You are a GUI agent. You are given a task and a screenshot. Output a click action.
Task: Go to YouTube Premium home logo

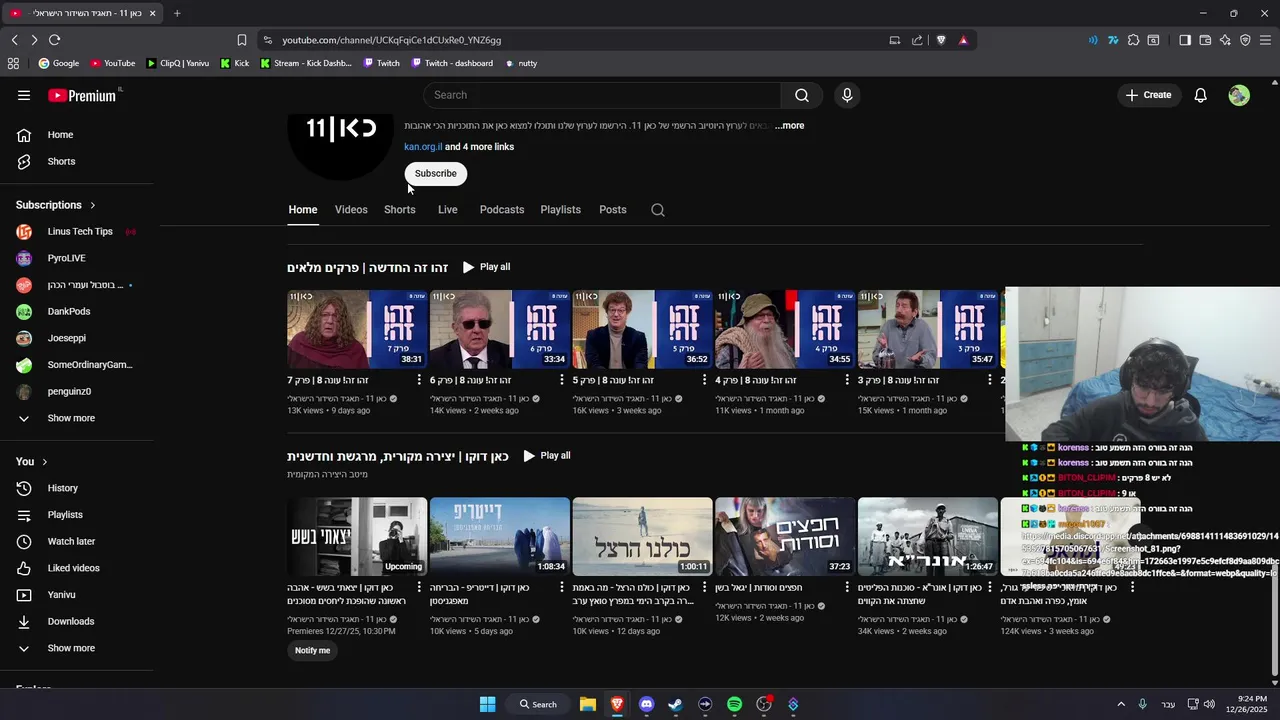coord(83,95)
